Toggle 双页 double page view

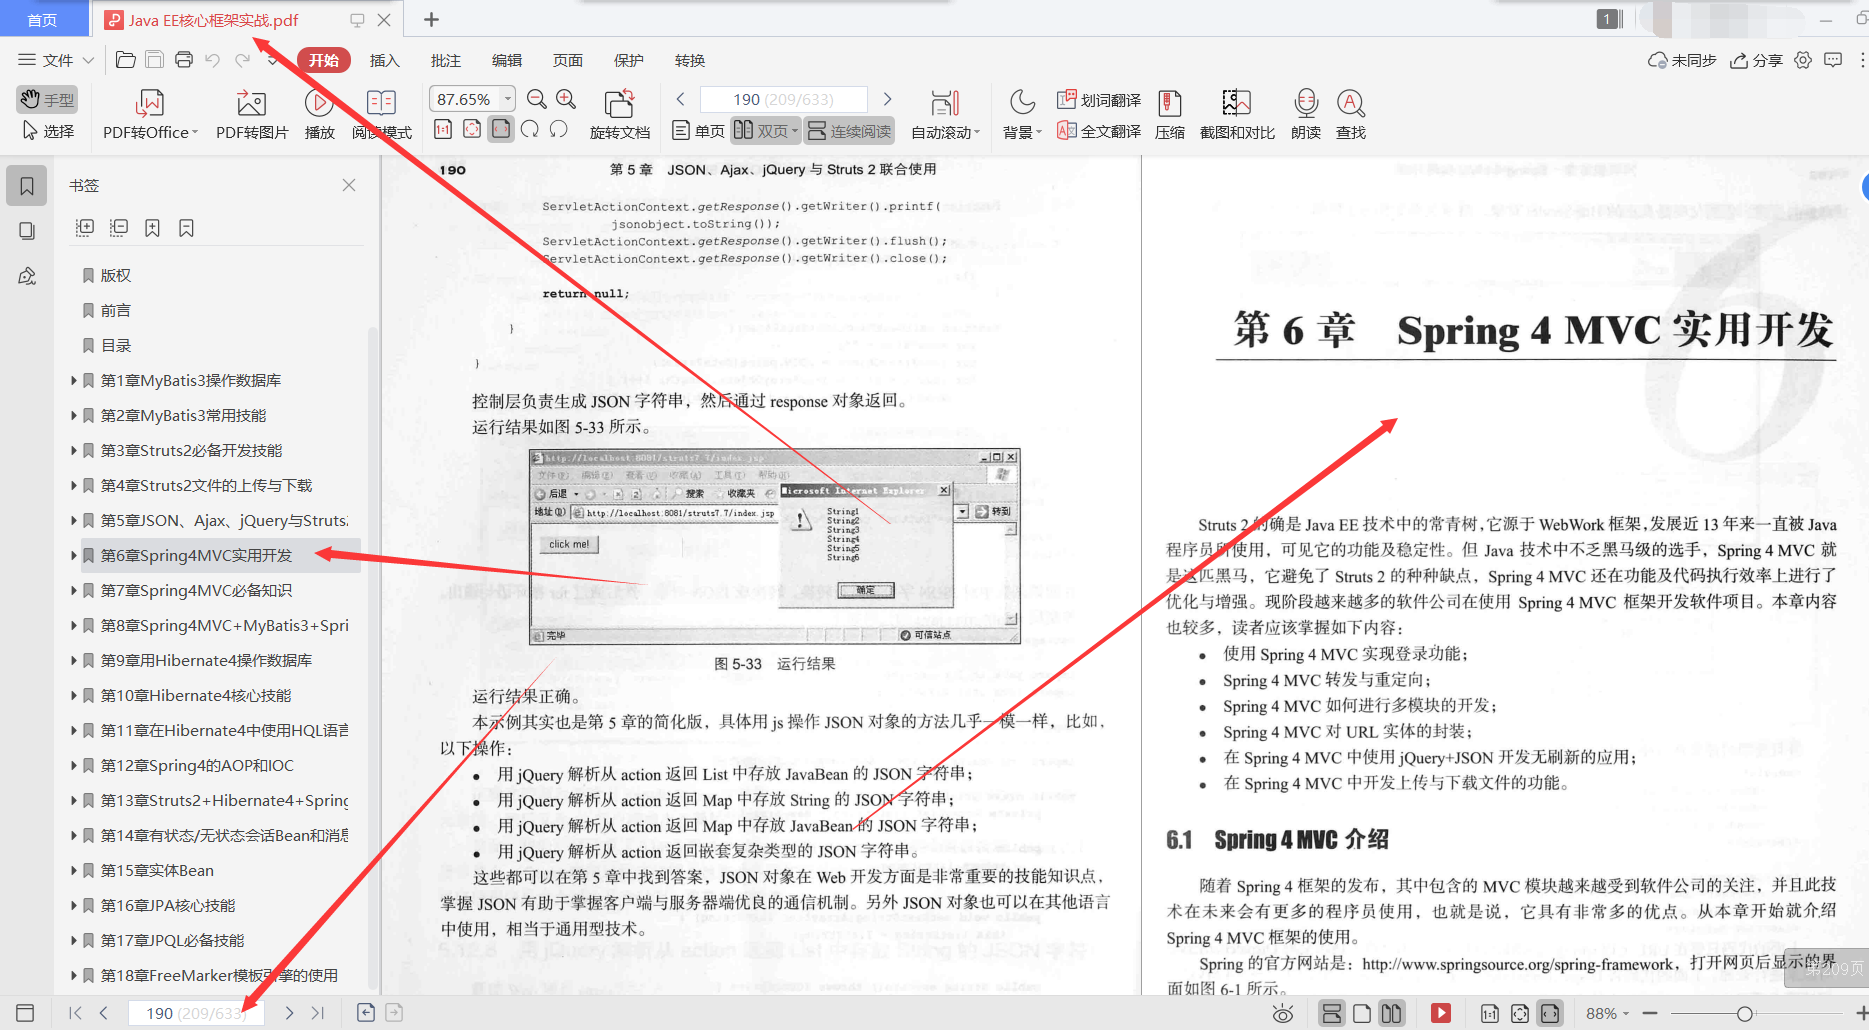765,131
